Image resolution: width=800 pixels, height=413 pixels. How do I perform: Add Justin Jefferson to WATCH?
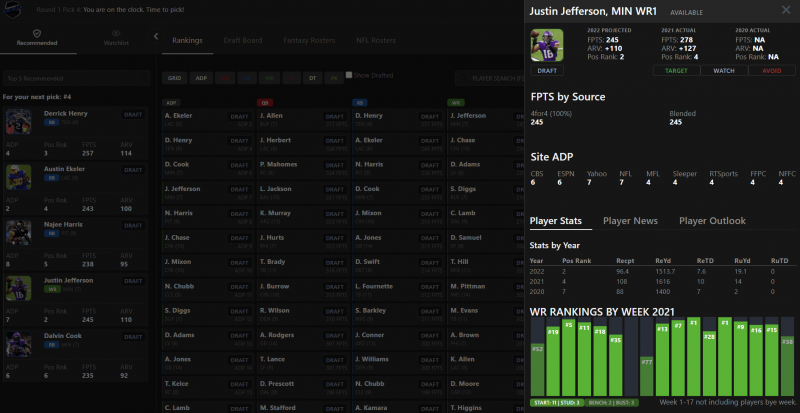pos(724,70)
